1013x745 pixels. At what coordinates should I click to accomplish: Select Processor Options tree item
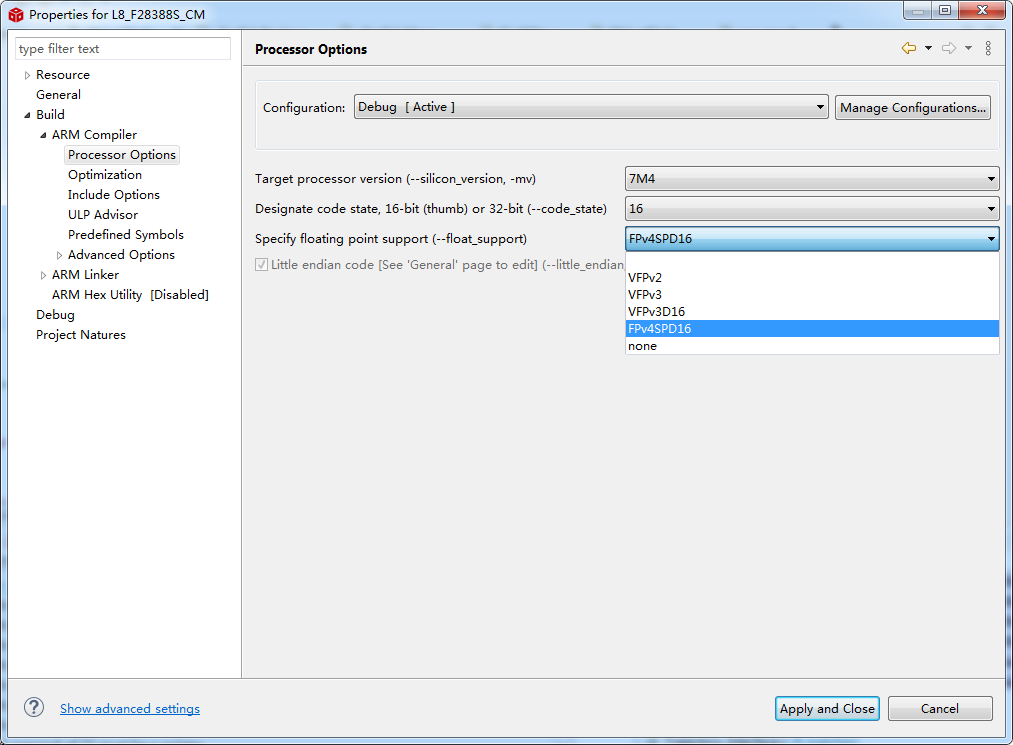121,155
